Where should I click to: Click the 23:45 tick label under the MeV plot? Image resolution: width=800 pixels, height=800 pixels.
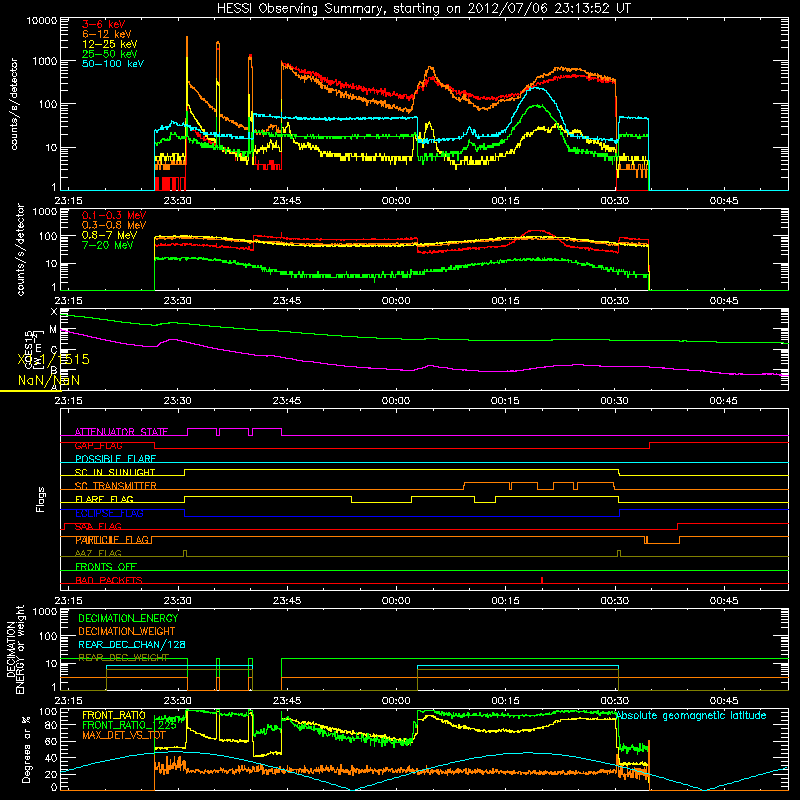(287, 301)
